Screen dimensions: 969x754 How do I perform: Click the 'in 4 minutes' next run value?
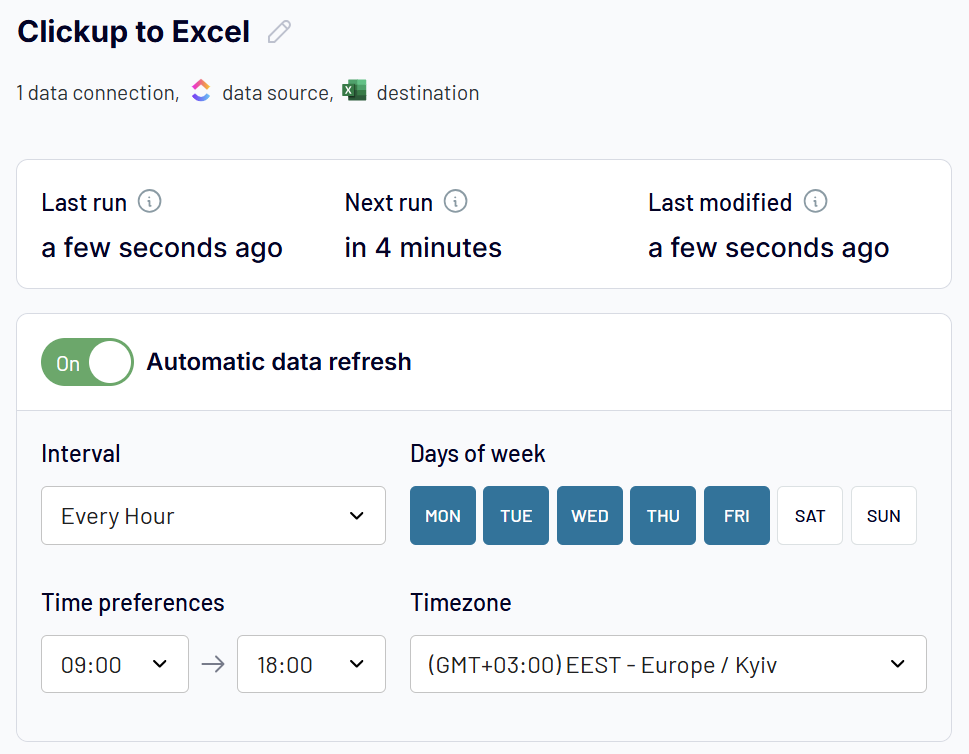click(423, 248)
